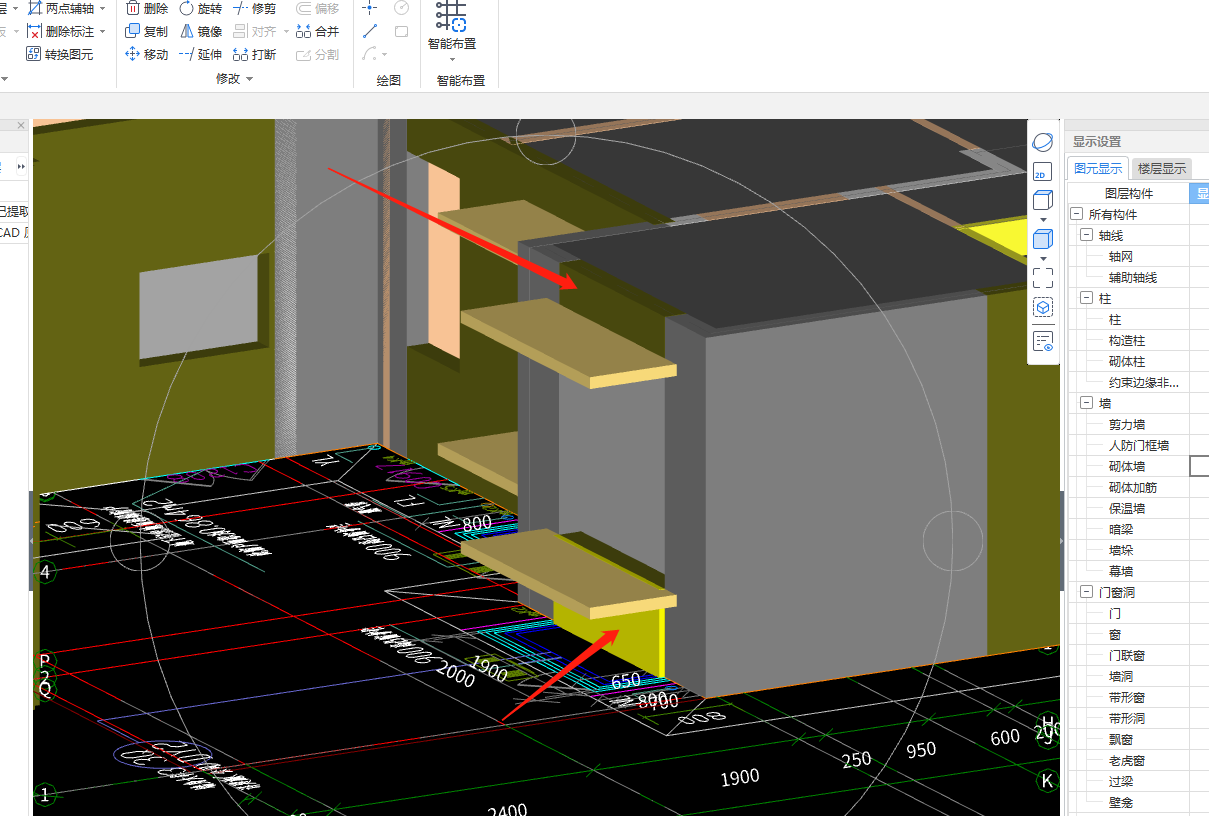
Task: Select the 砌体墙 tree row
Action: coord(1128,466)
